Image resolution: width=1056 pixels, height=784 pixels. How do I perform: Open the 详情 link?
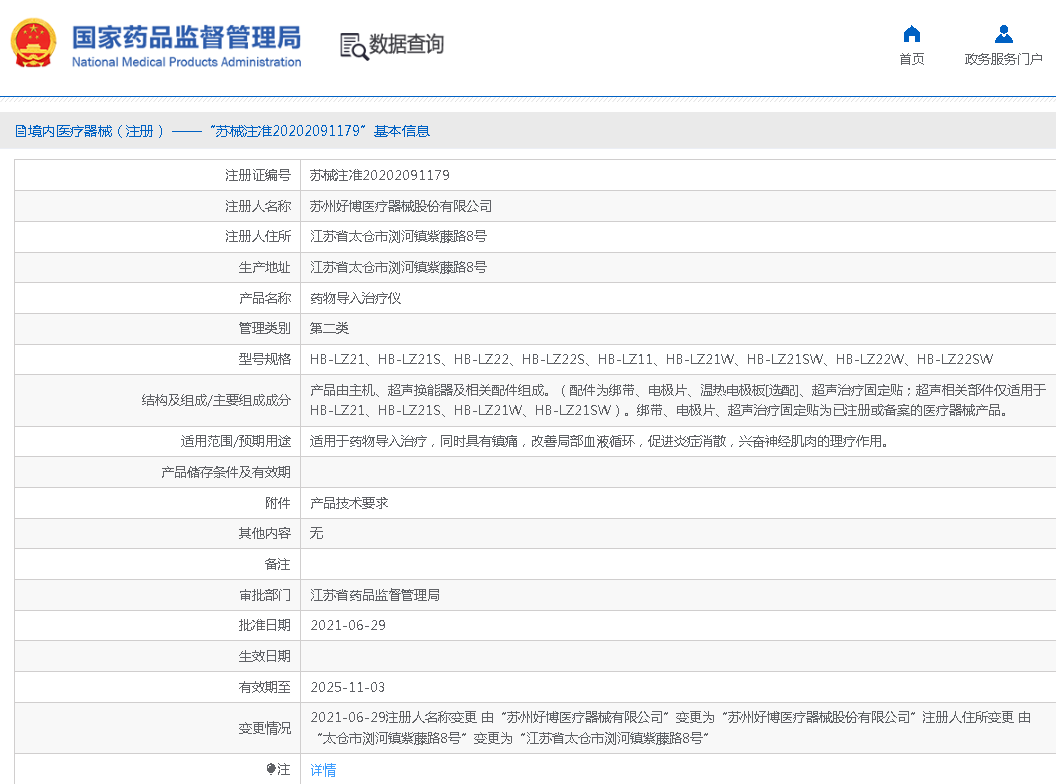pos(323,770)
